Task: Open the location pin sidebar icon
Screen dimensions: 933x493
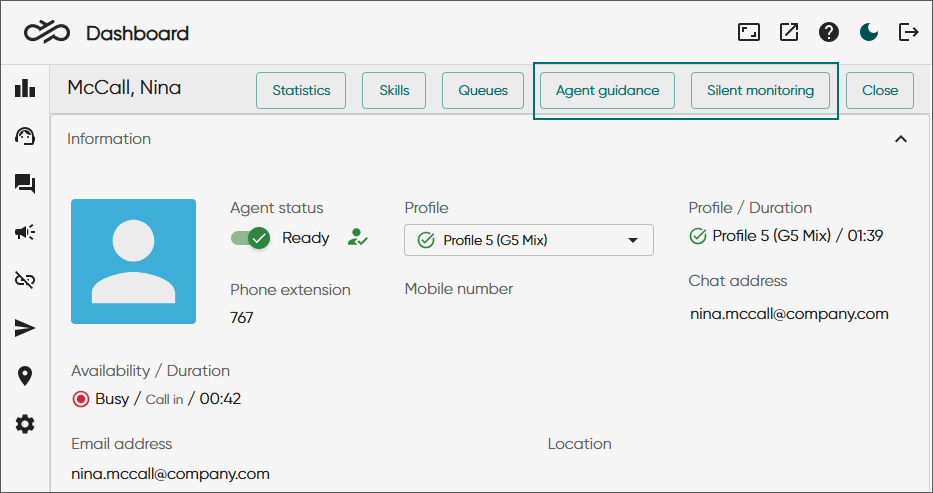Action: click(x=25, y=376)
